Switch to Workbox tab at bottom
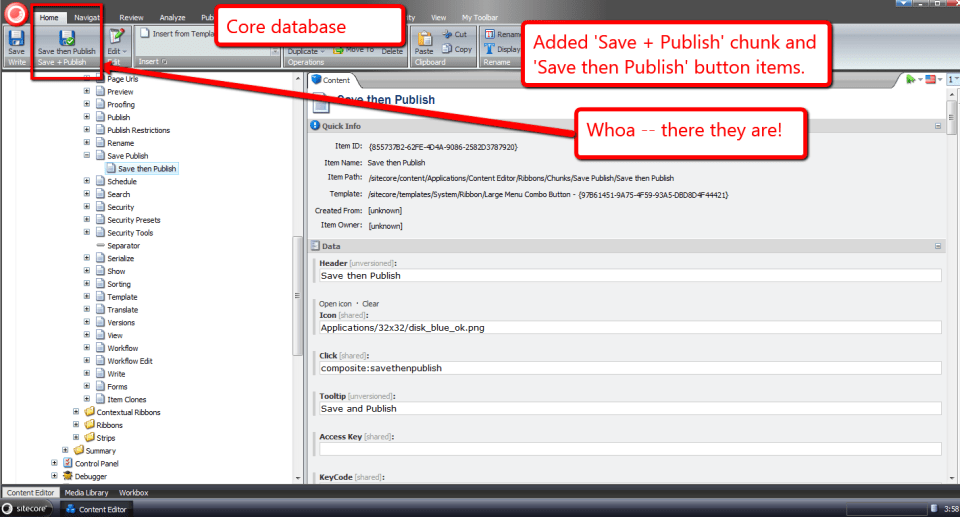Viewport: 960px width, 517px height. click(133, 492)
